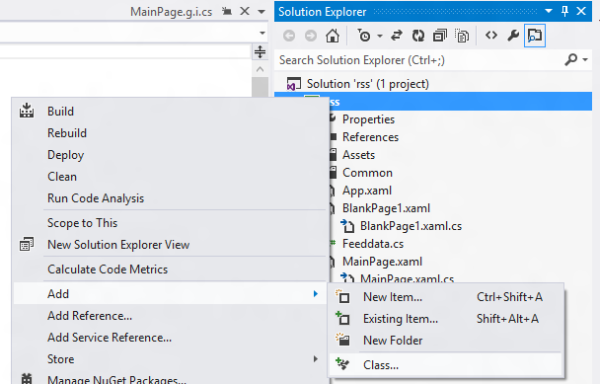Click editor scrollbar up arrow
Viewport: 600px width, 384px height.
click(x=260, y=69)
